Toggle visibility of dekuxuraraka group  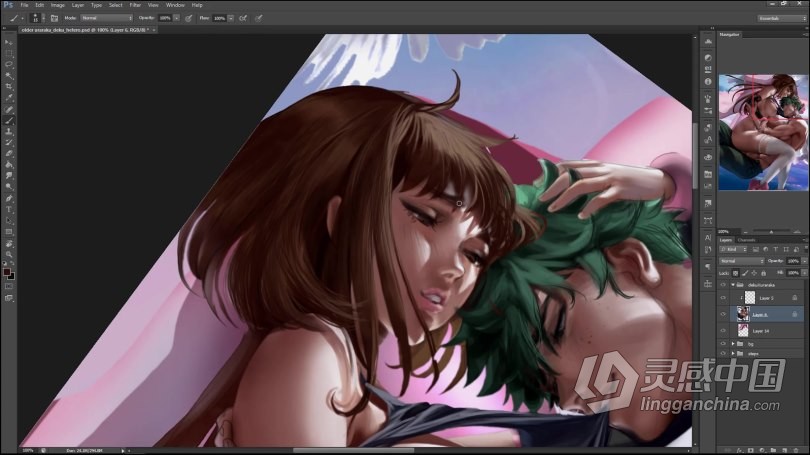[723, 285]
